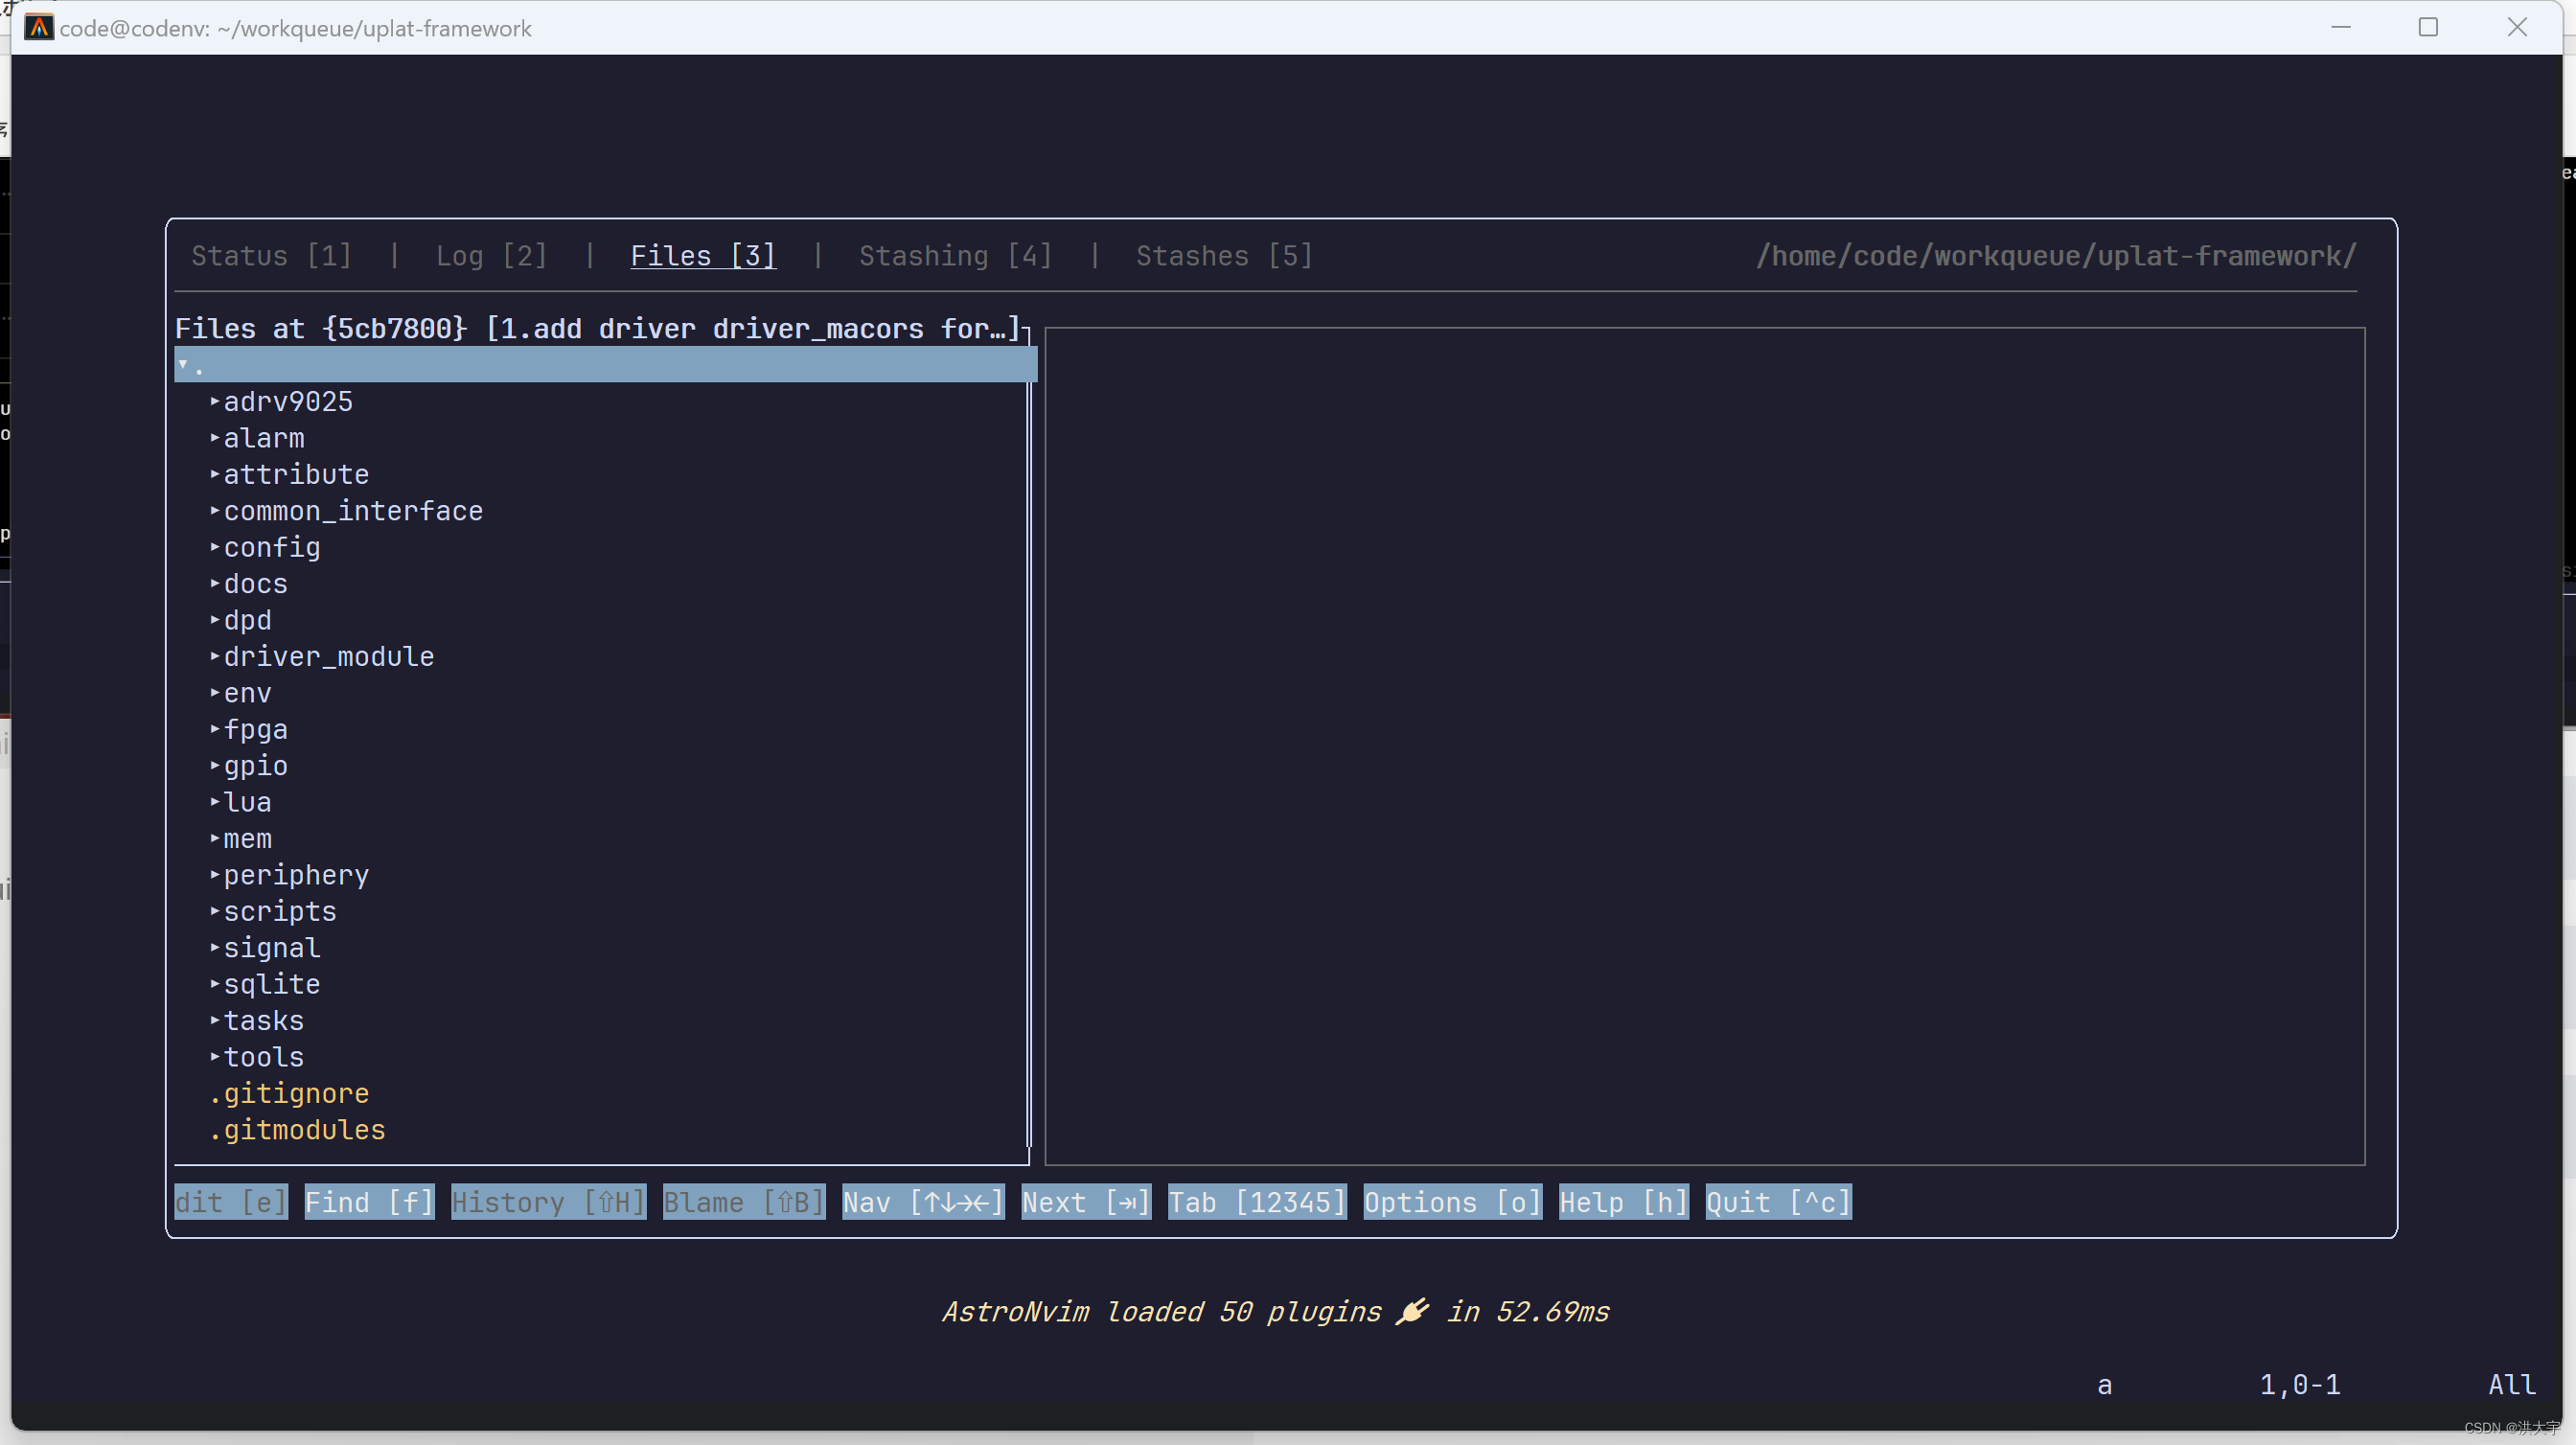2576x1445 pixels.
Task: Click the History button in bottom bar
Action: [548, 1202]
